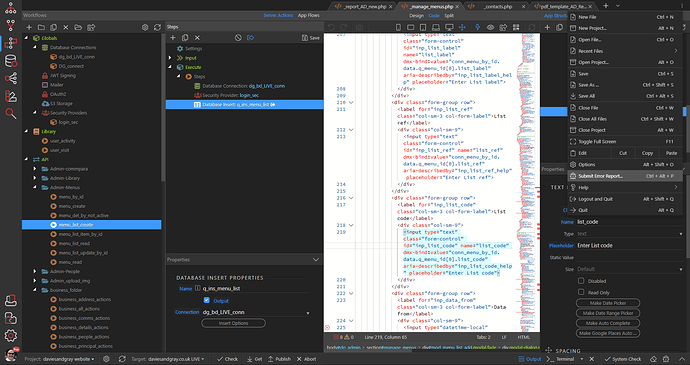Switch to _report_AD_new.php tab

(365, 7)
